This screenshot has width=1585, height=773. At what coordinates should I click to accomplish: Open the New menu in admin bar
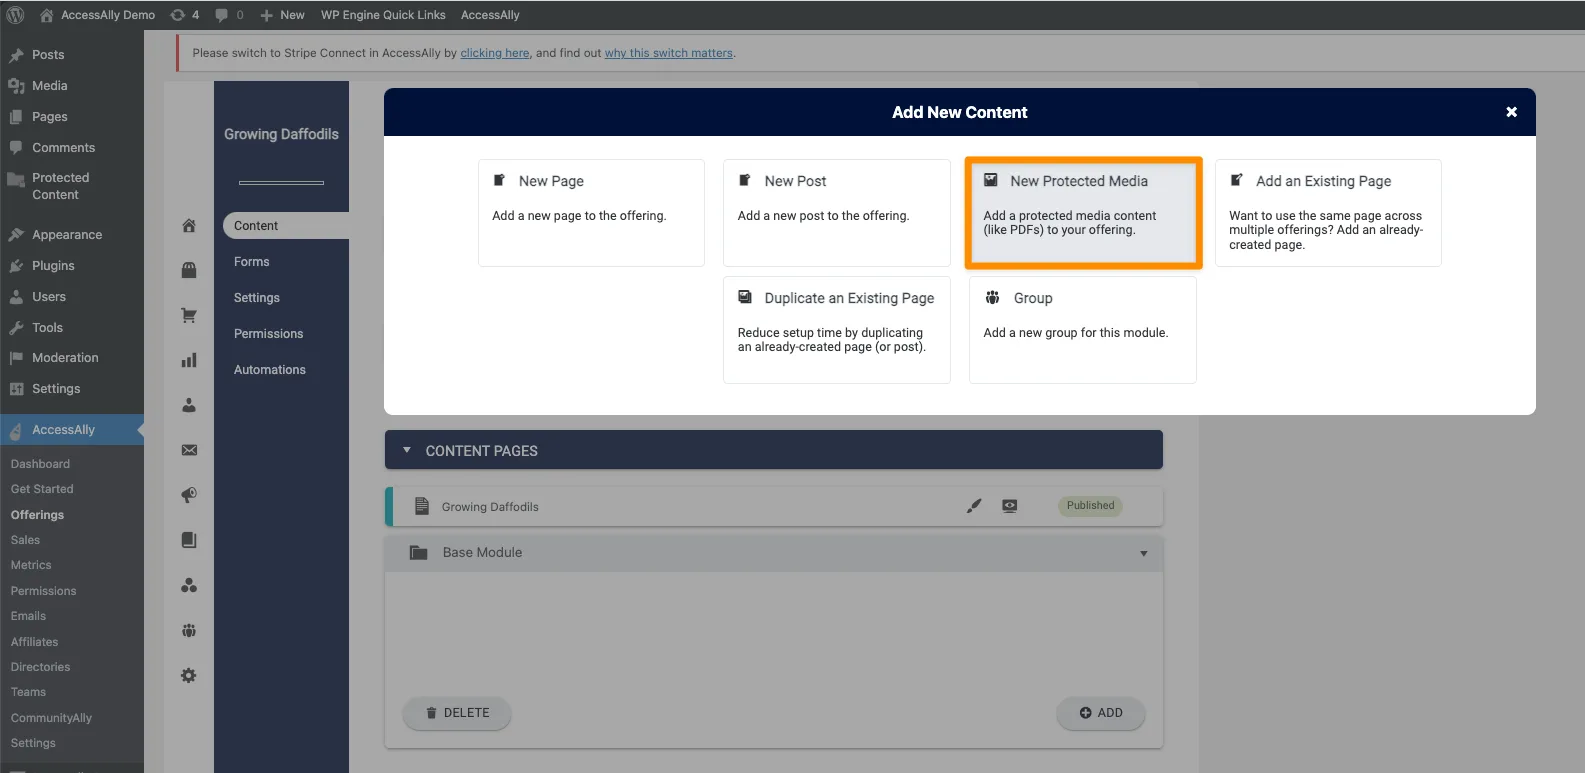click(x=283, y=15)
